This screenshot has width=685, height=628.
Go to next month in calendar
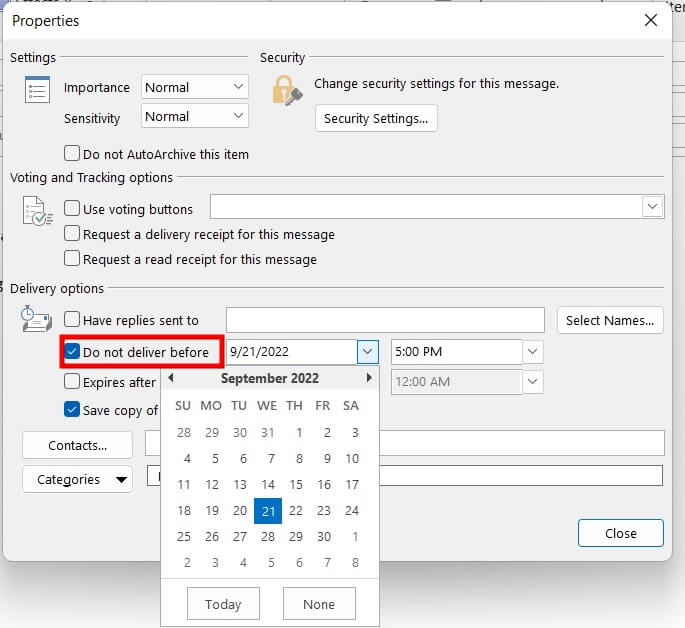[369, 378]
